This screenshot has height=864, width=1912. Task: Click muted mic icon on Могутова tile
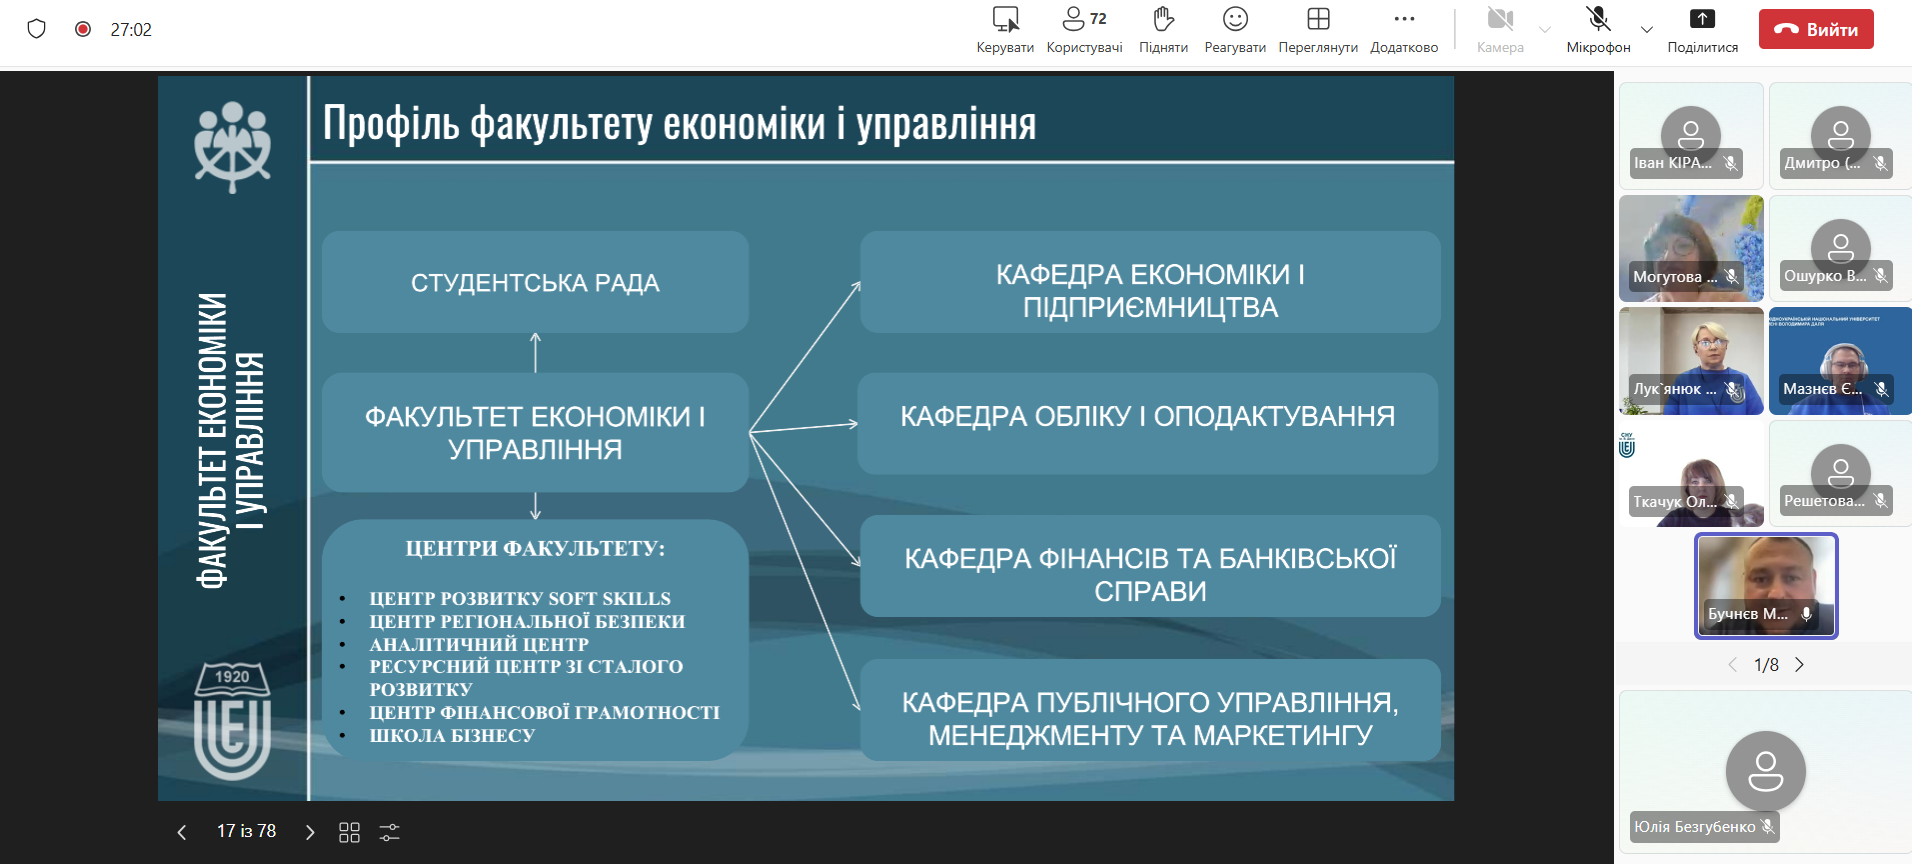(1731, 276)
